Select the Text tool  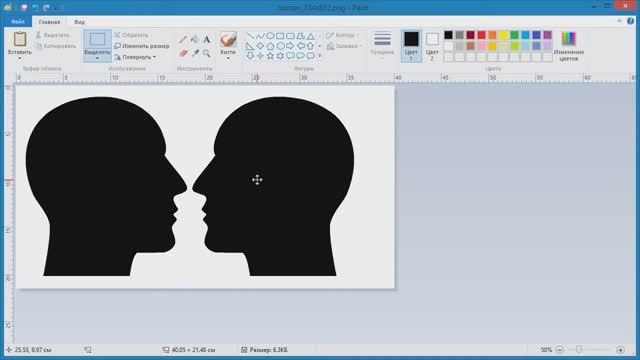pyautogui.click(x=207, y=40)
